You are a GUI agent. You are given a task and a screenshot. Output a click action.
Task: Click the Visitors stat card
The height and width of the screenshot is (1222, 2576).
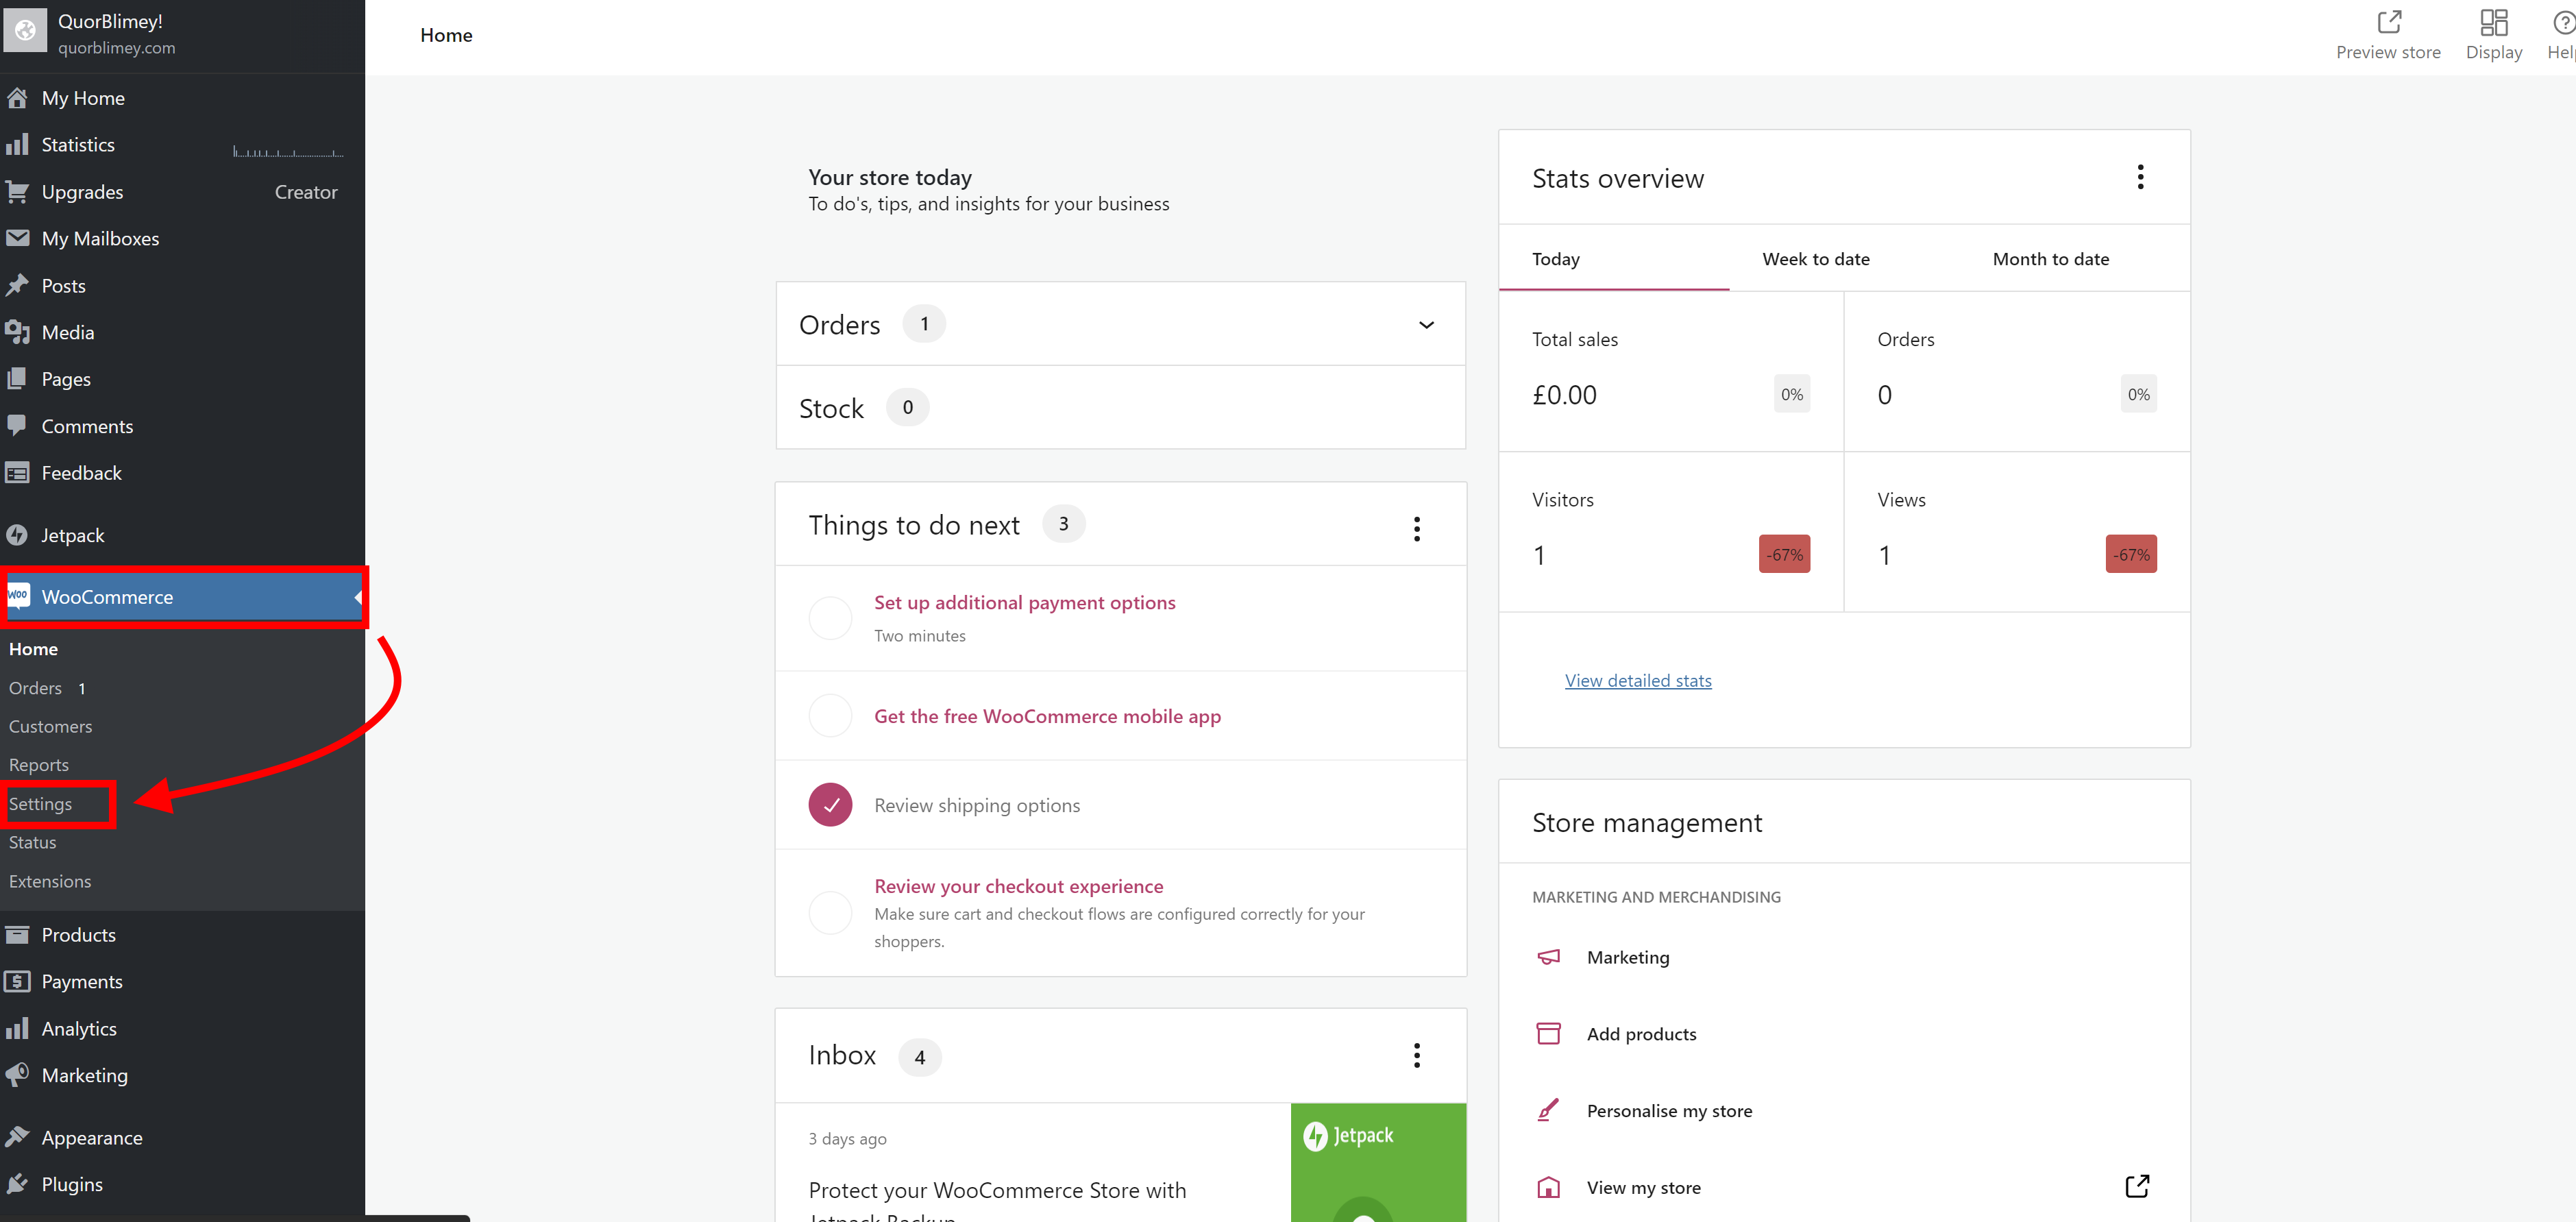click(x=1670, y=531)
